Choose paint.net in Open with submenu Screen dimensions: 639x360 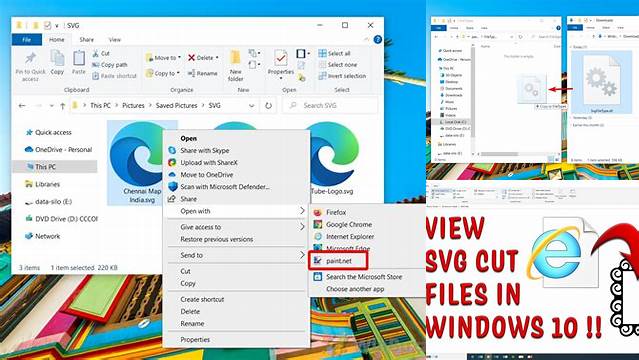[x=339, y=261]
